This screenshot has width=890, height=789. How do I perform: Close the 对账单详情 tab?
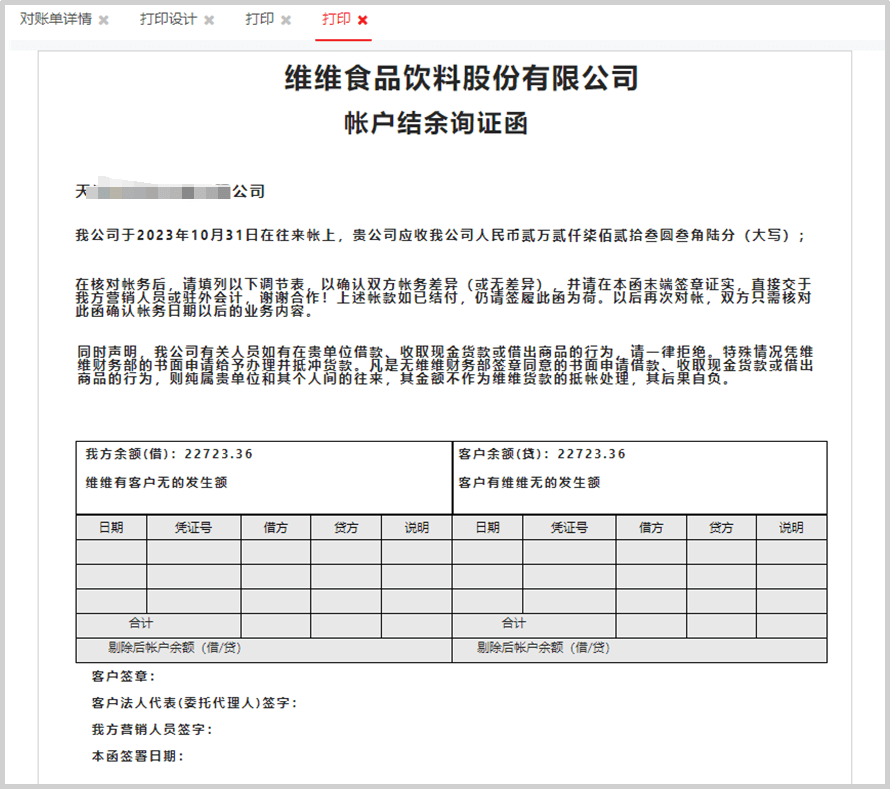click(x=104, y=20)
